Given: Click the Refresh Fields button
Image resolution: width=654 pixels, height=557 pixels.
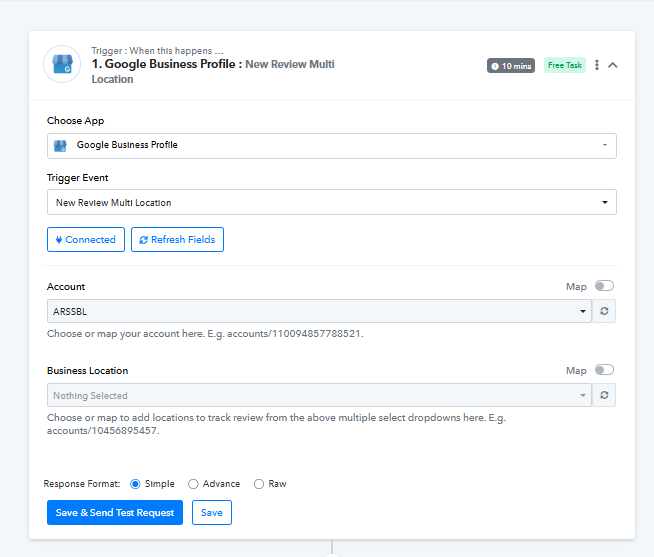Looking at the screenshot, I should point(177,239).
